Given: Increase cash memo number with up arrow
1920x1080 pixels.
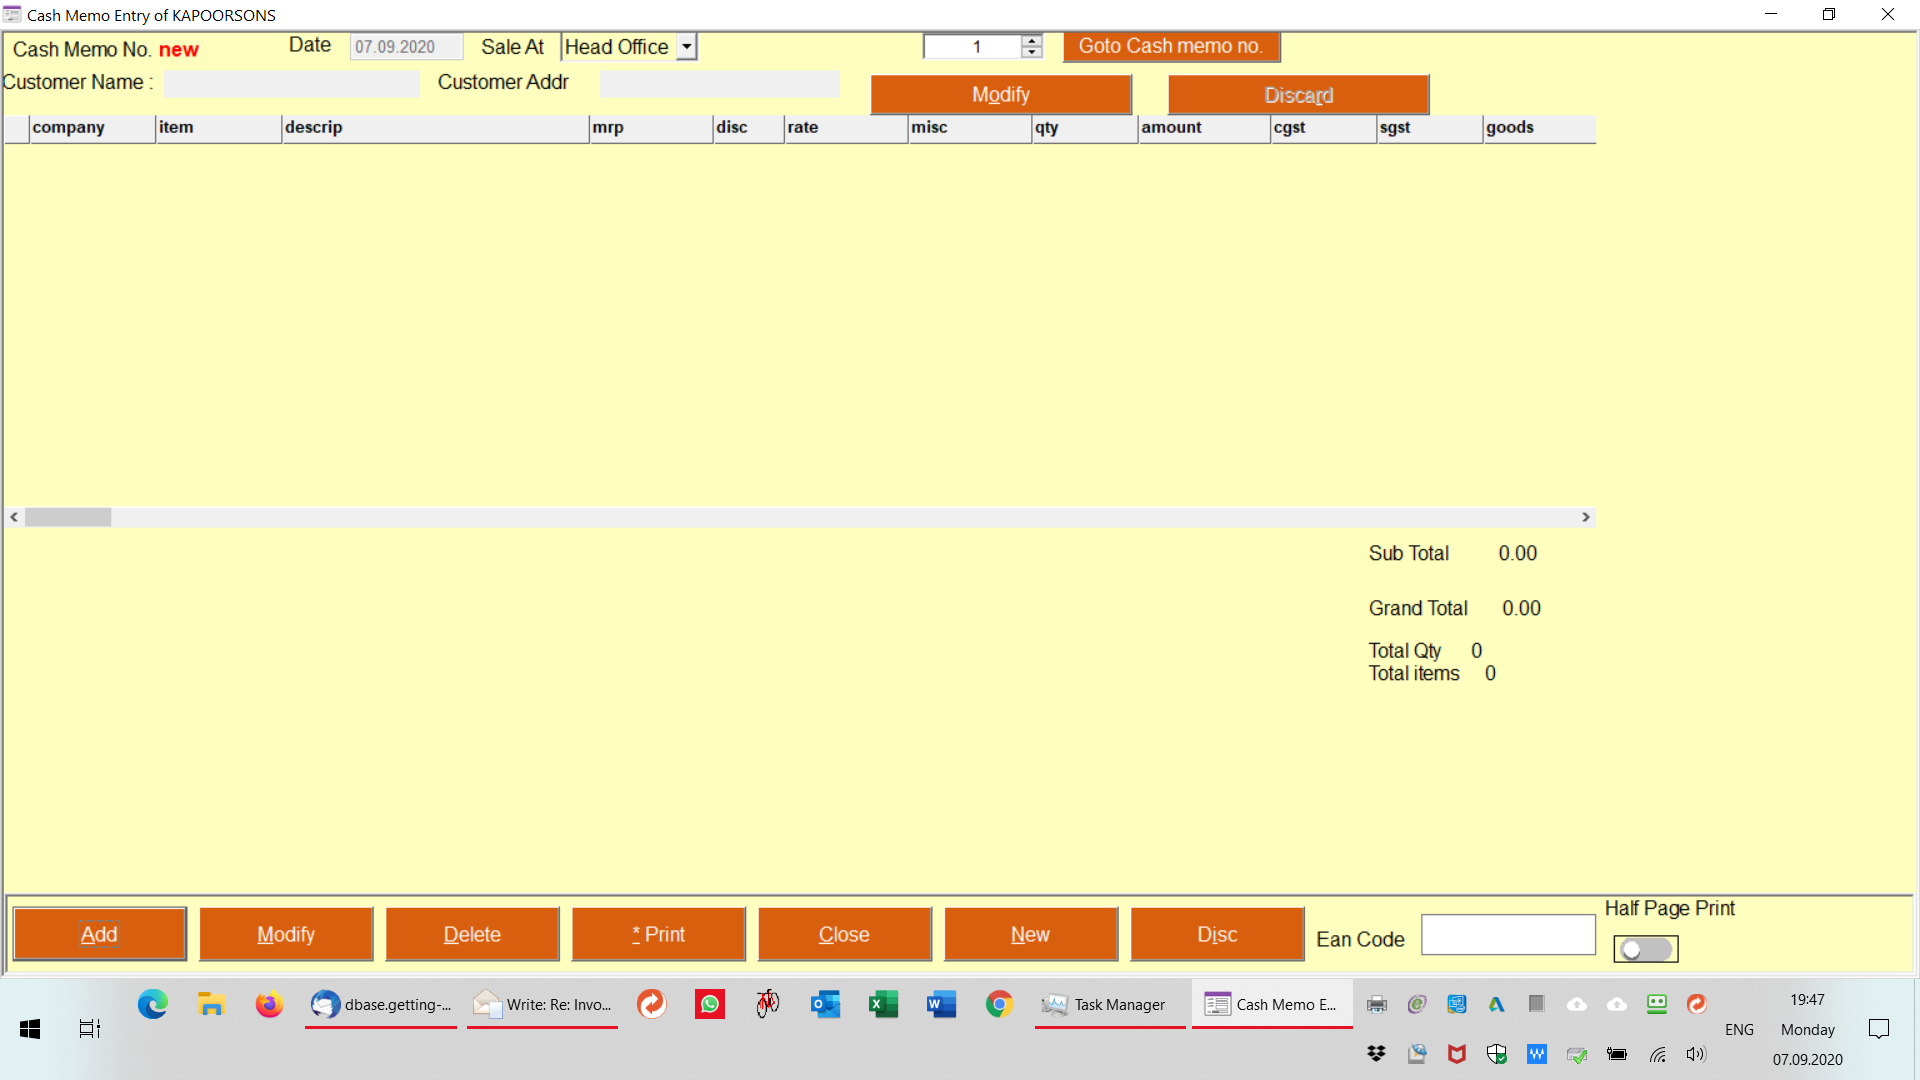Looking at the screenshot, I should click(1032, 41).
